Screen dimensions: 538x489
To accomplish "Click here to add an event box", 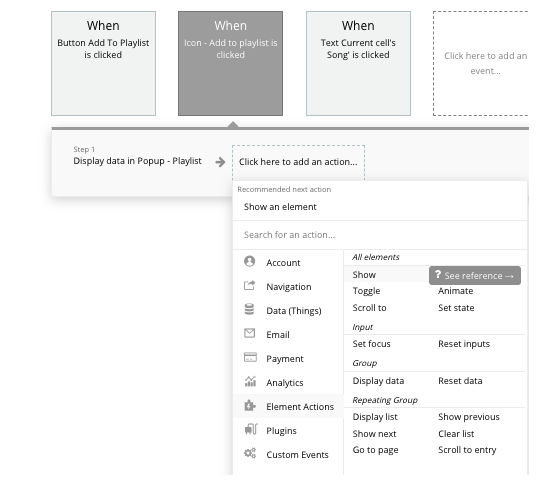I will (x=481, y=63).
